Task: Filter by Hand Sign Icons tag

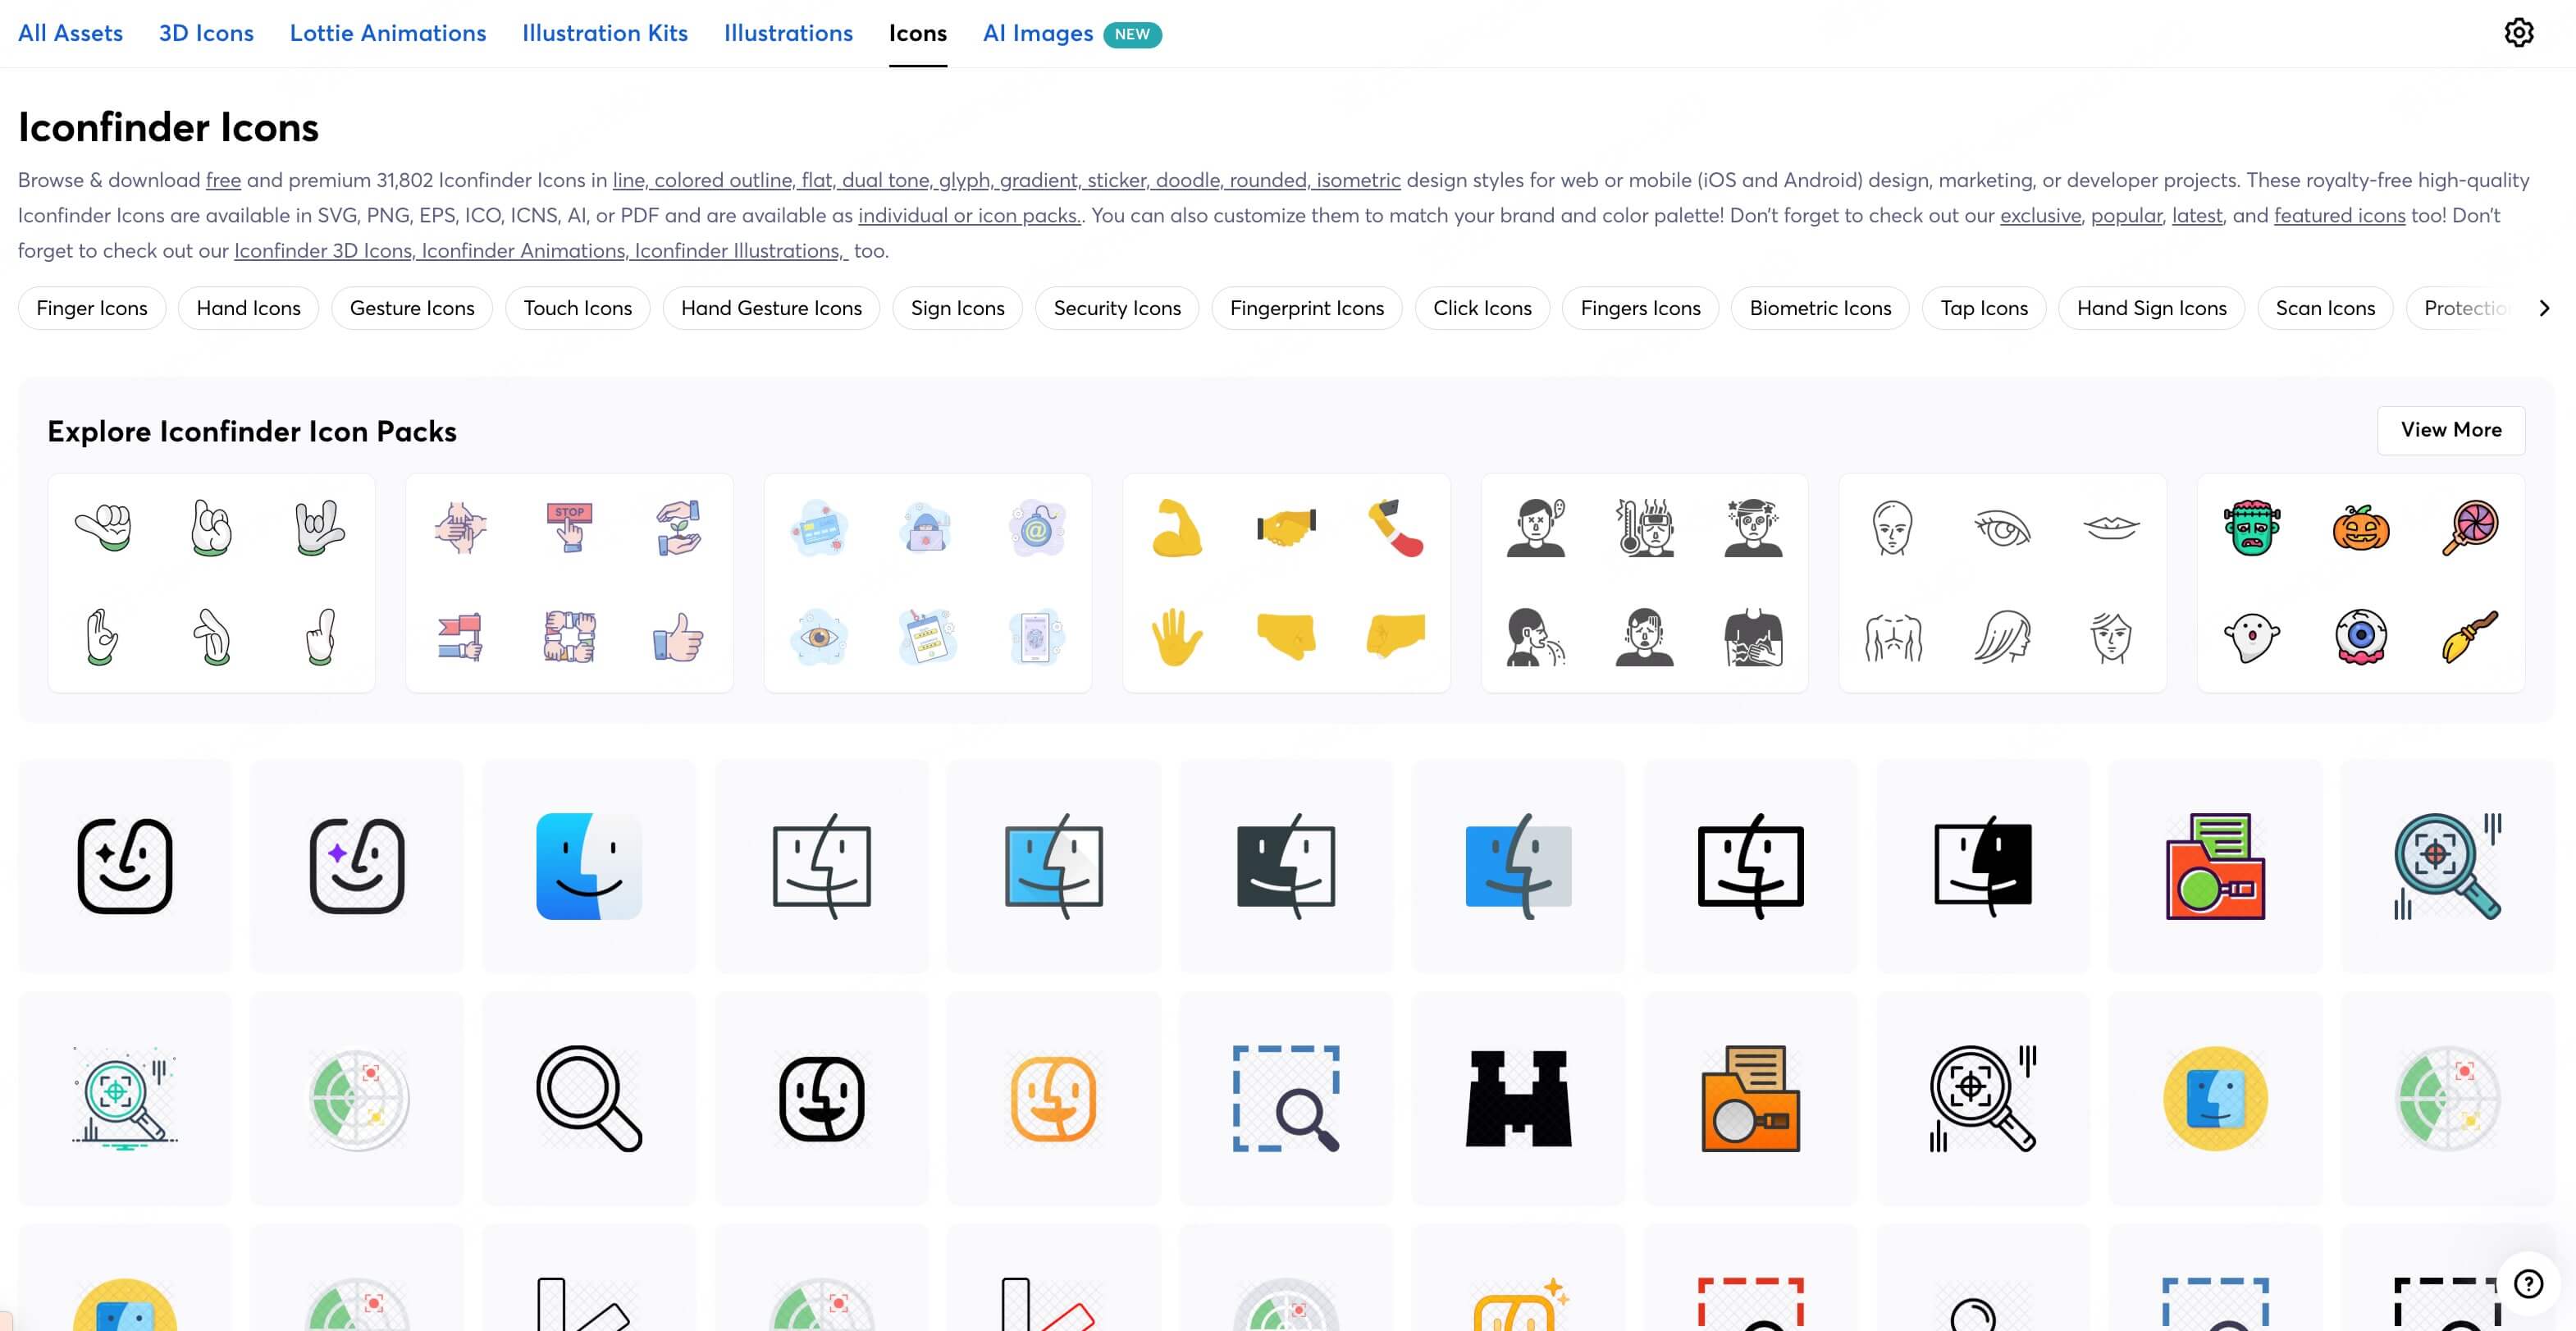Action: 2152,308
